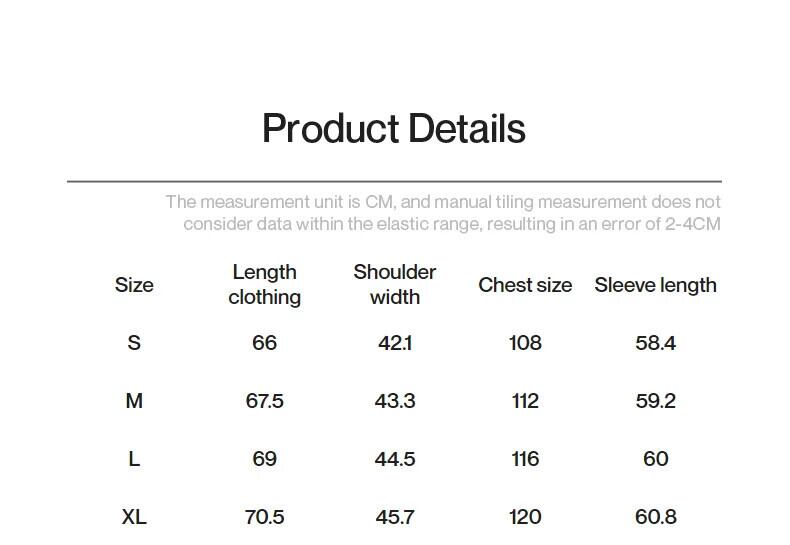This screenshot has width=790, height=545.
Task: Click sleeve length value 60.8
Action: point(655,517)
